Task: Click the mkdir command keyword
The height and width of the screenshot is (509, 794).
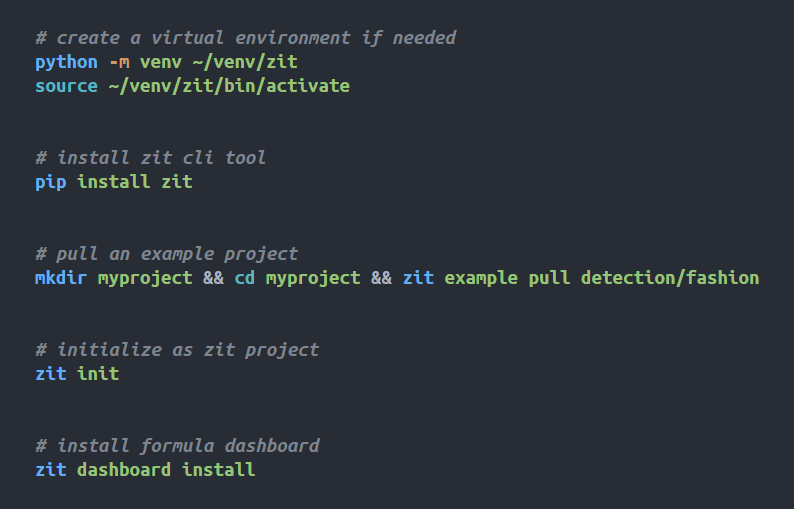Action: (x=61, y=278)
